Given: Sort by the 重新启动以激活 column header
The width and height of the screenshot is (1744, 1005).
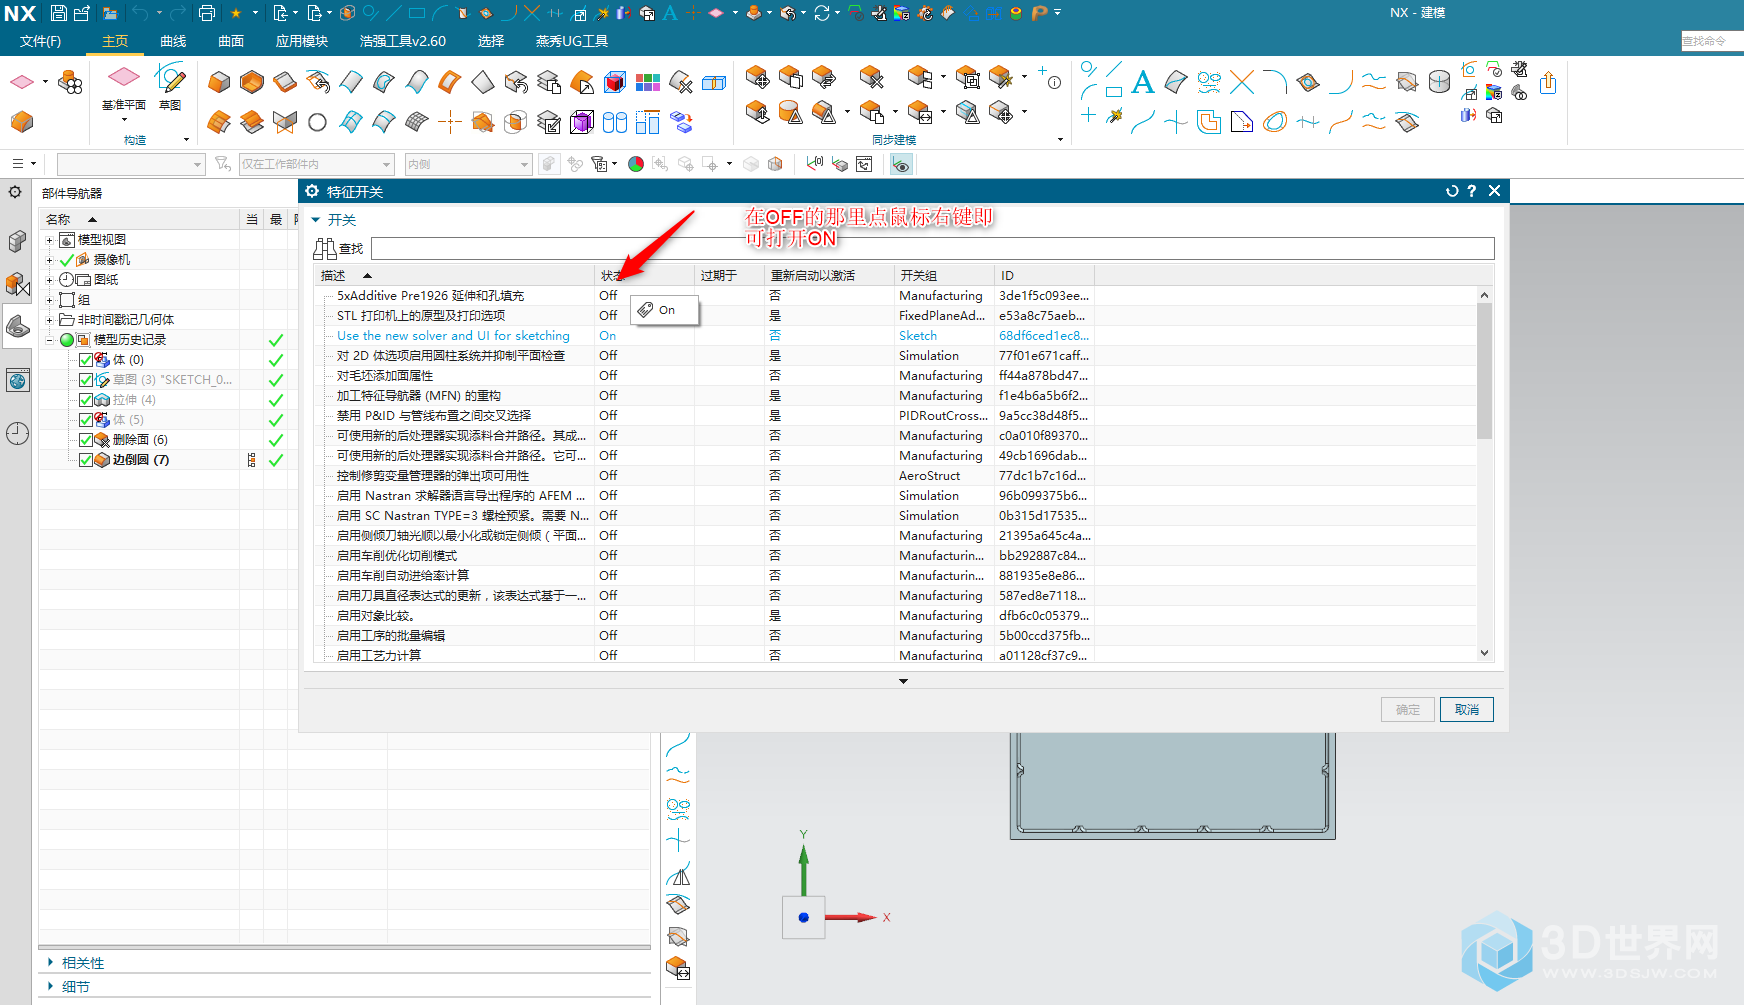Looking at the screenshot, I should tap(829, 275).
